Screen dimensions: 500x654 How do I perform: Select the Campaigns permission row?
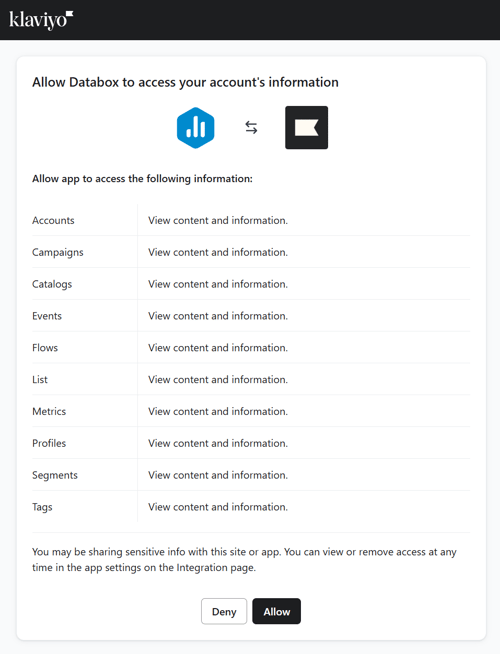[251, 252]
